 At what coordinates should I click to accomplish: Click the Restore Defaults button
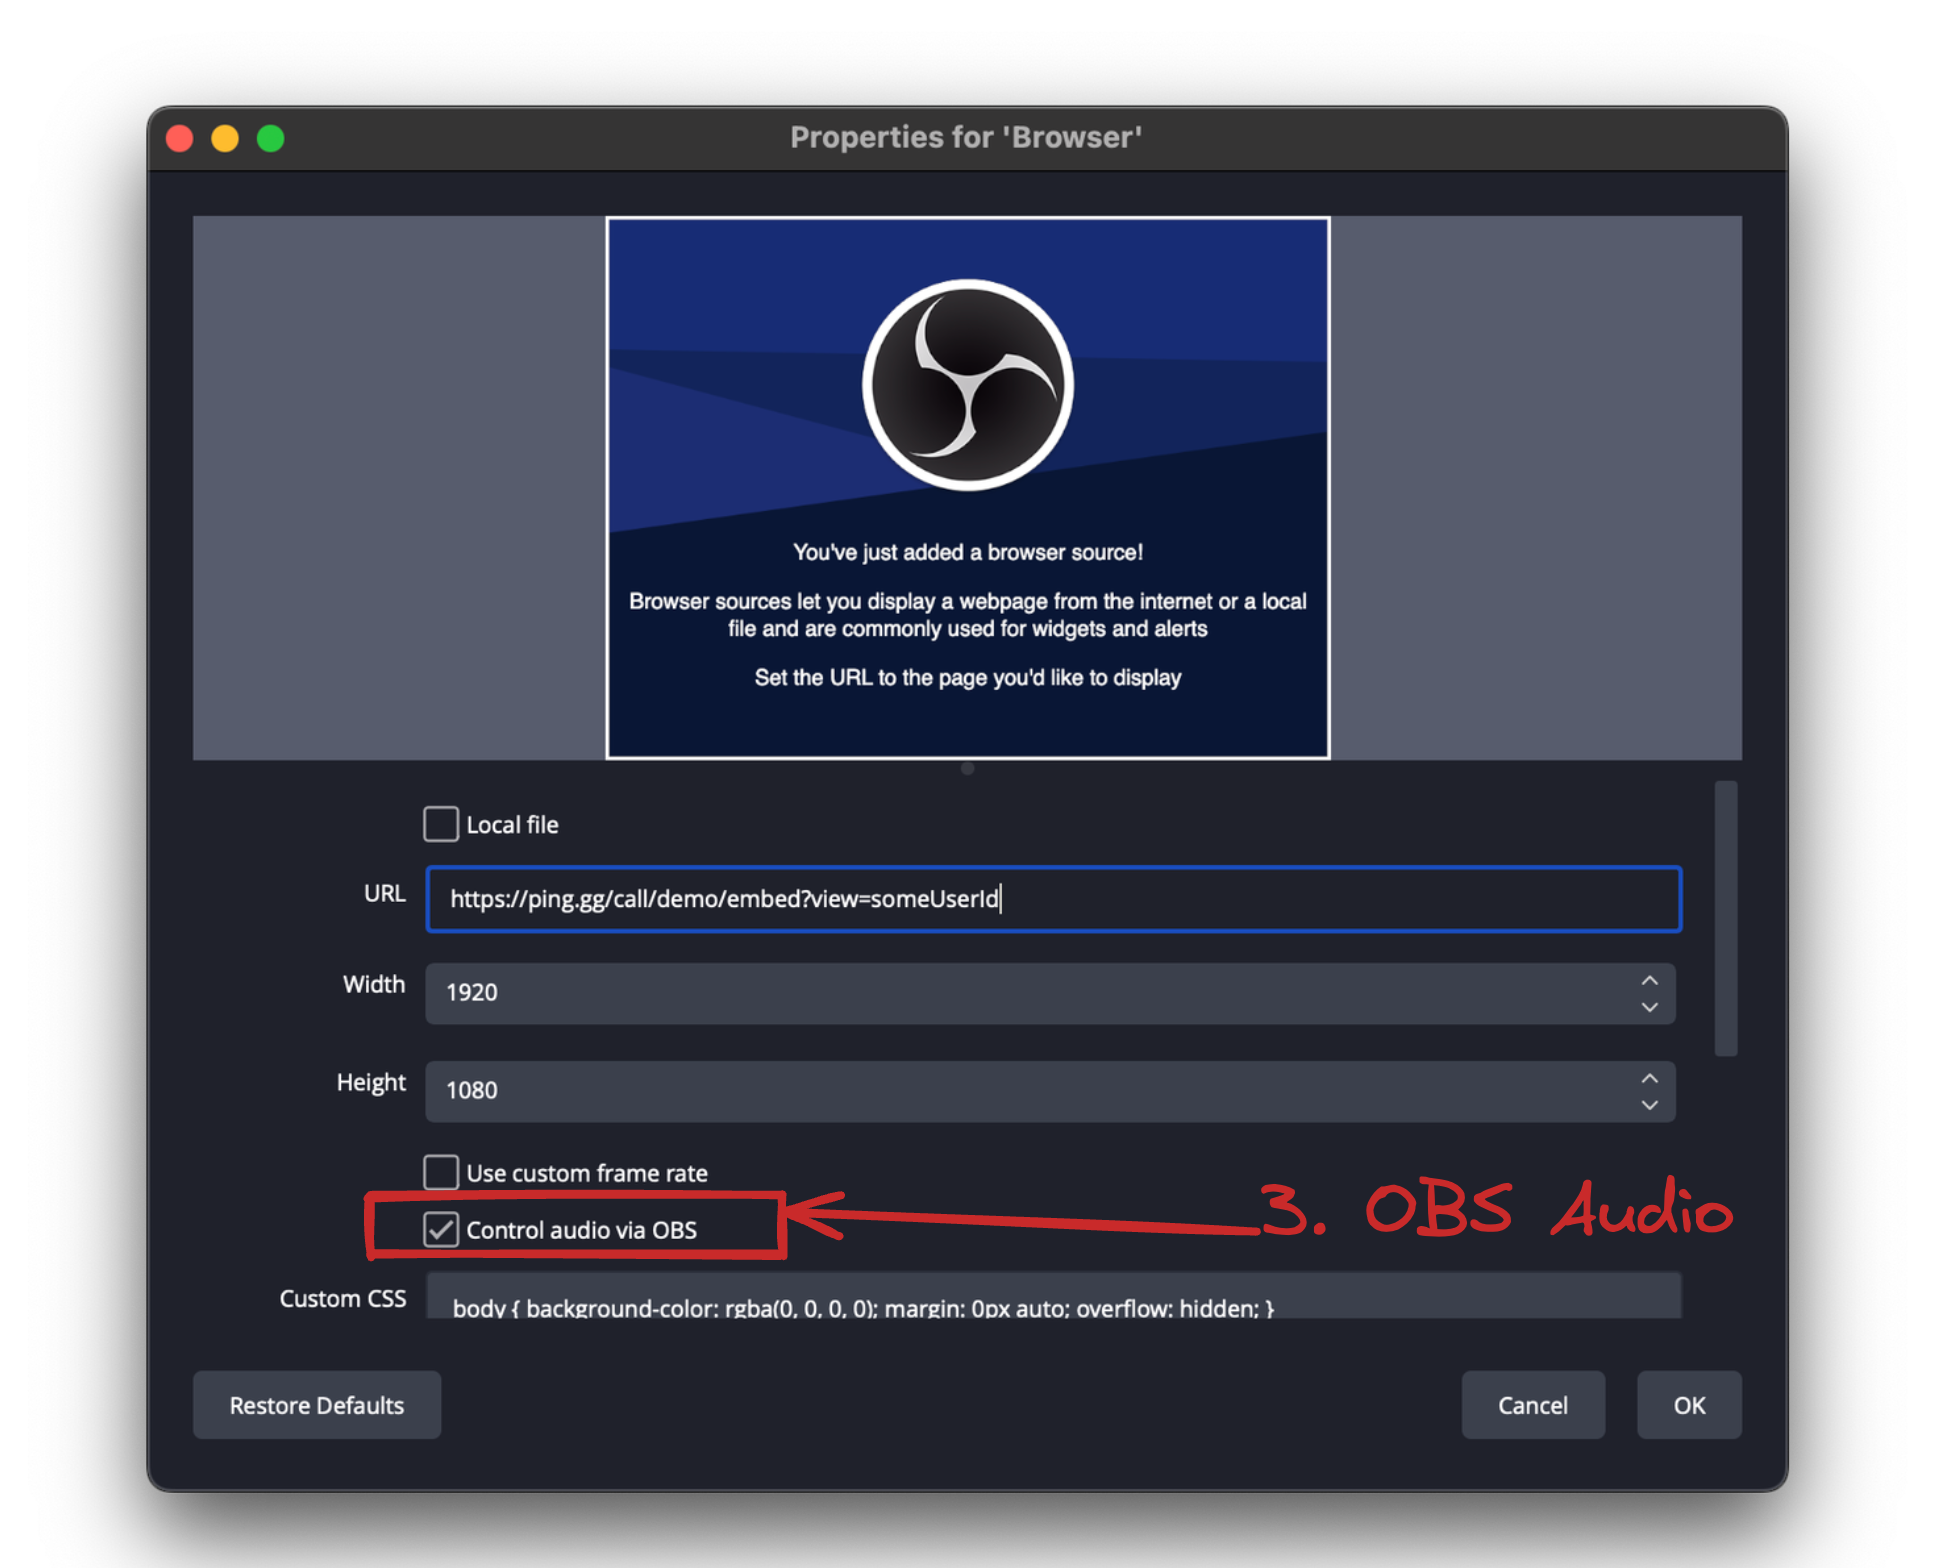316,1404
